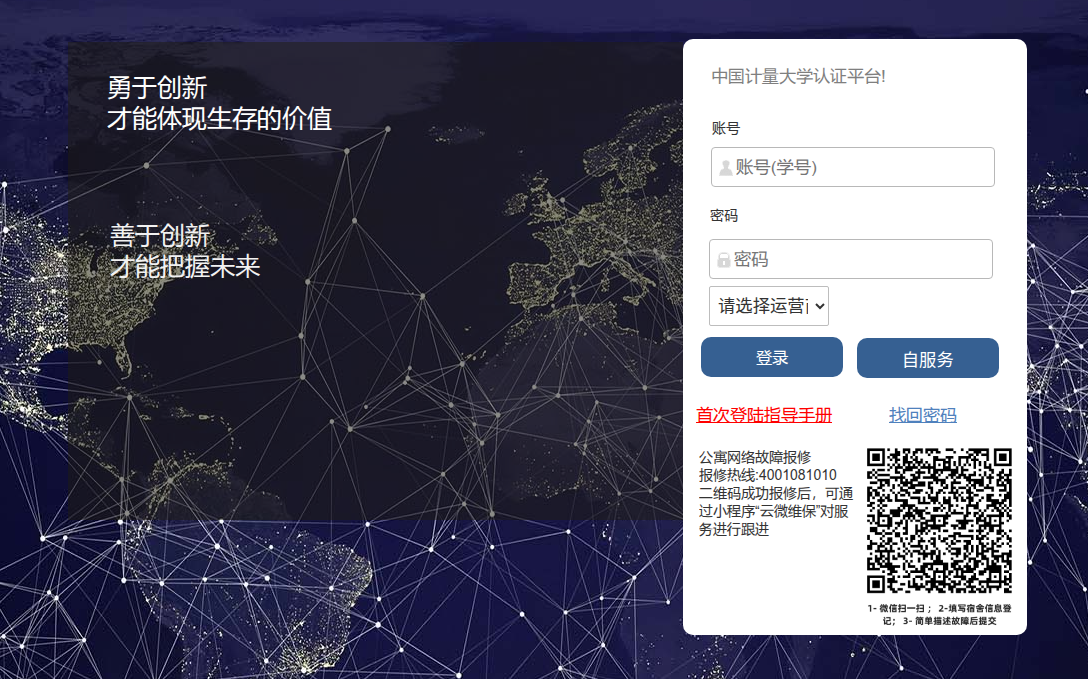Click the password (密码) input field
1088x679 pixels.
tap(851, 259)
